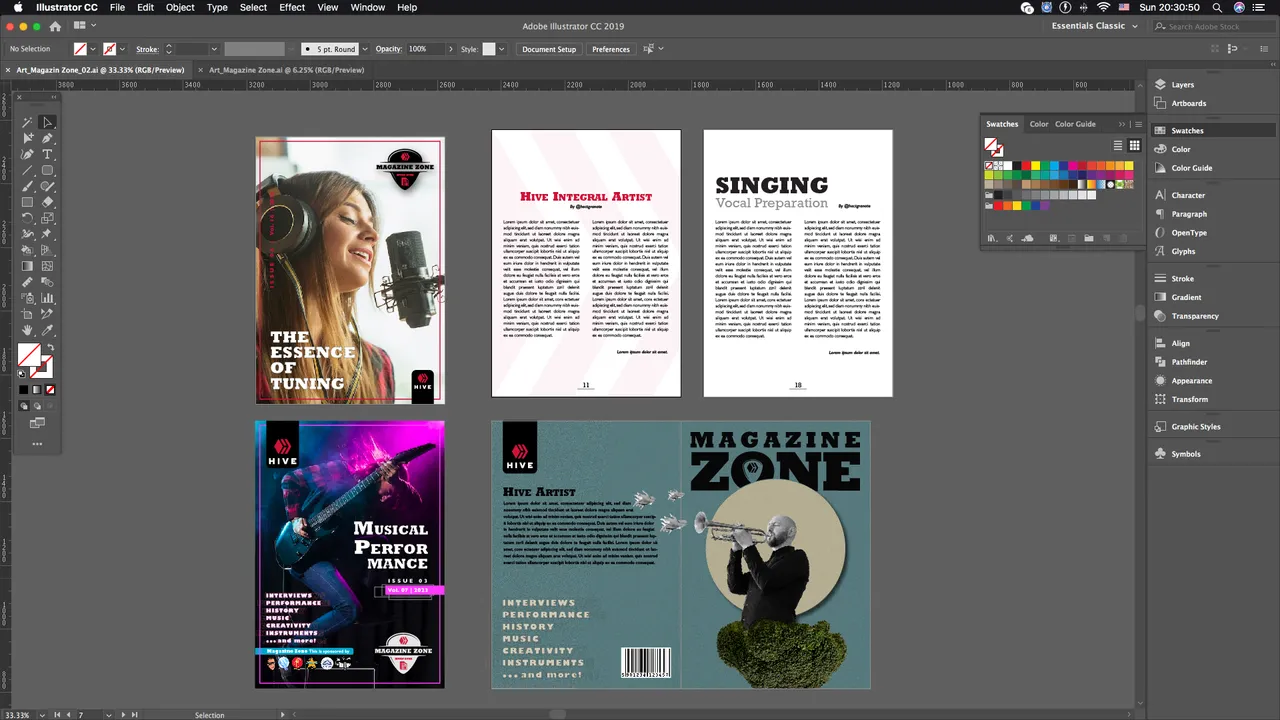Click Edit Toolbar three dots
Screen dimensions: 1280x720
click(37, 443)
